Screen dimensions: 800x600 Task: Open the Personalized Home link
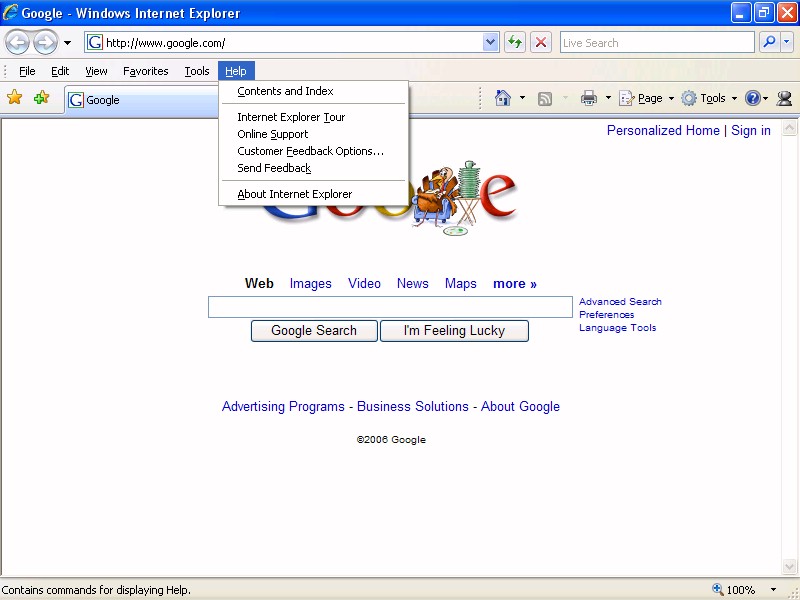click(663, 131)
